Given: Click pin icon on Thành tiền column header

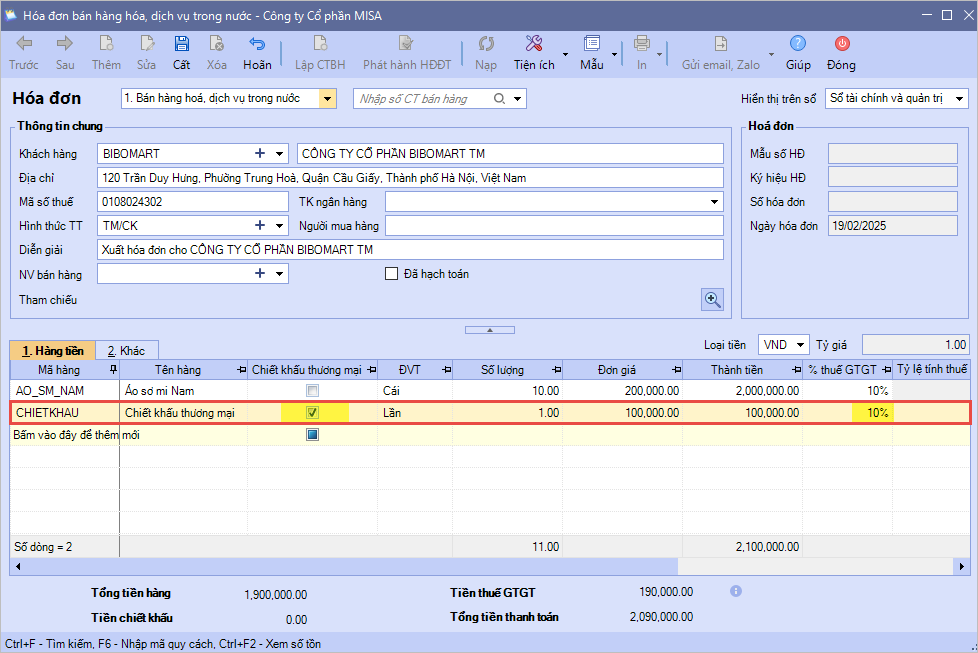Looking at the screenshot, I should [x=796, y=370].
